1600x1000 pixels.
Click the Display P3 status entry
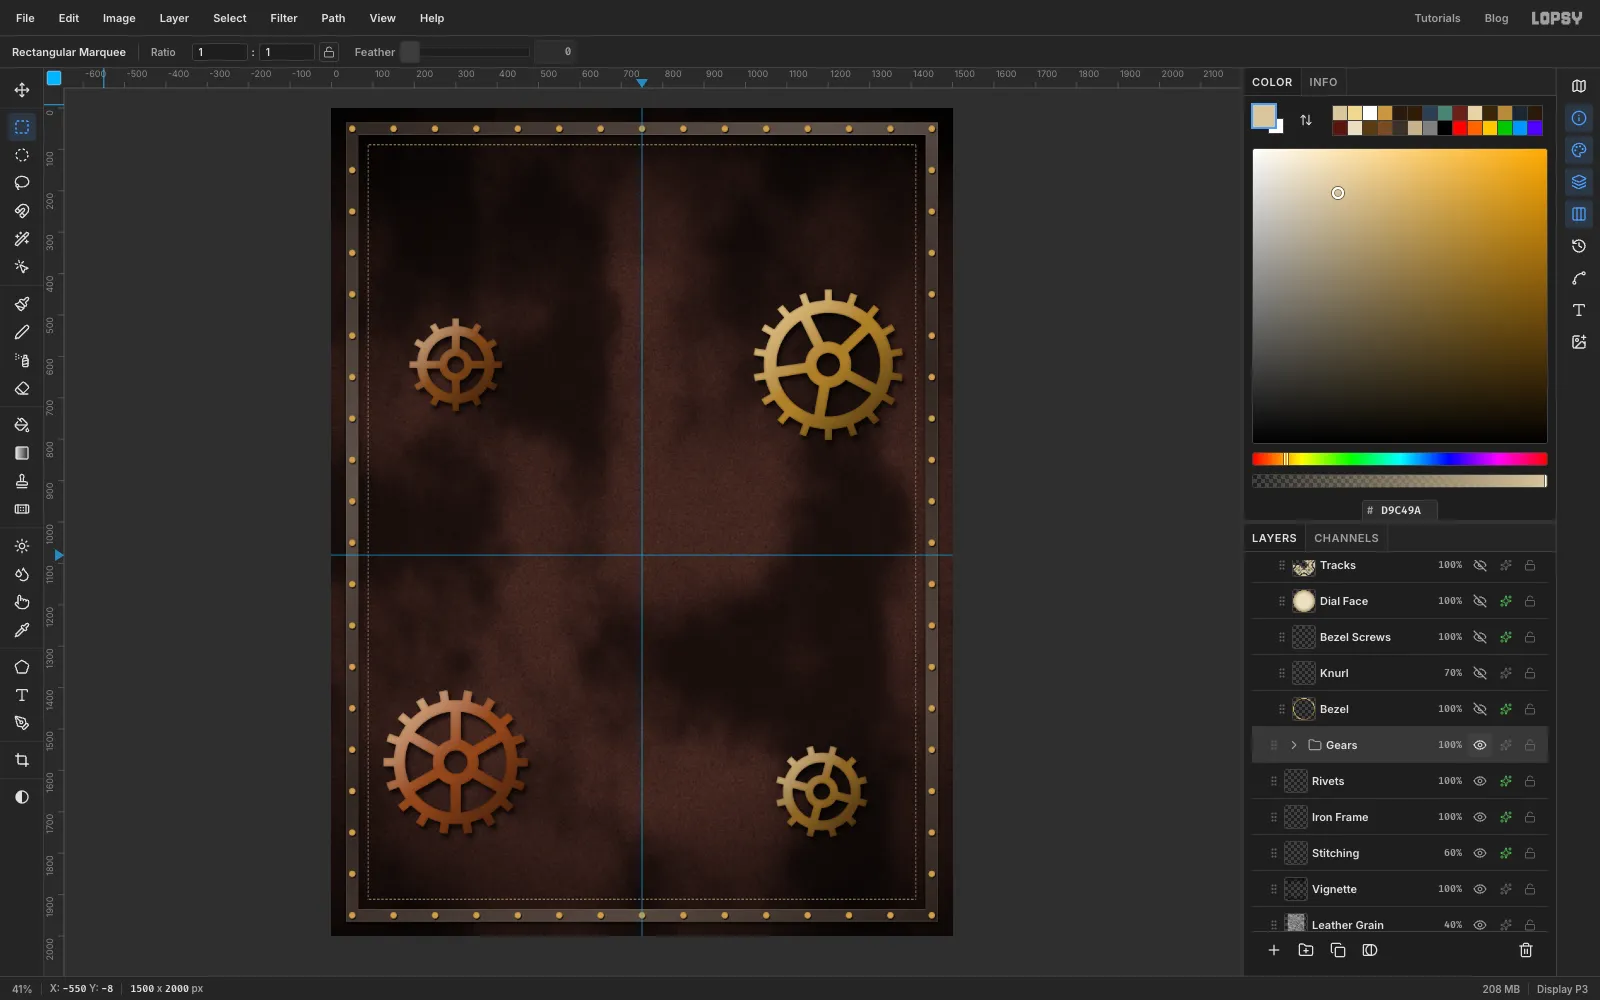pyautogui.click(x=1562, y=989)
